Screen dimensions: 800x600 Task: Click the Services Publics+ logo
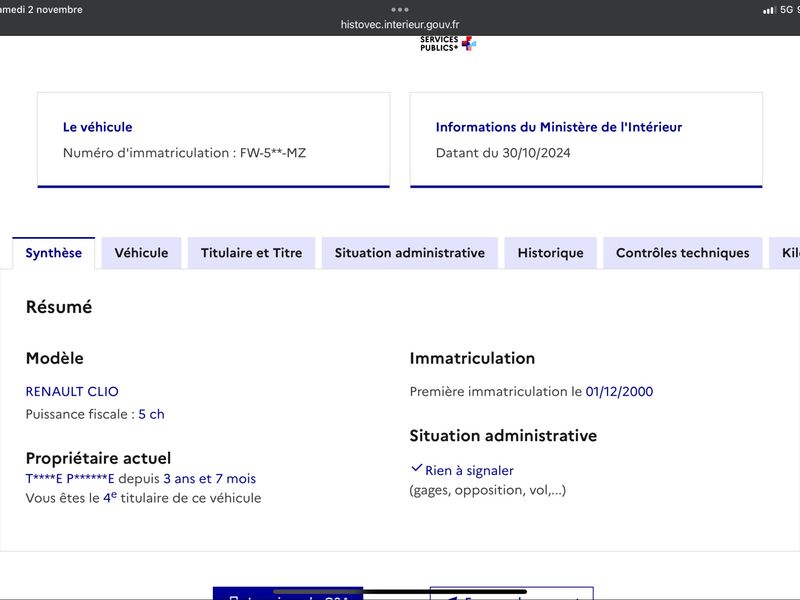[448, 44]
